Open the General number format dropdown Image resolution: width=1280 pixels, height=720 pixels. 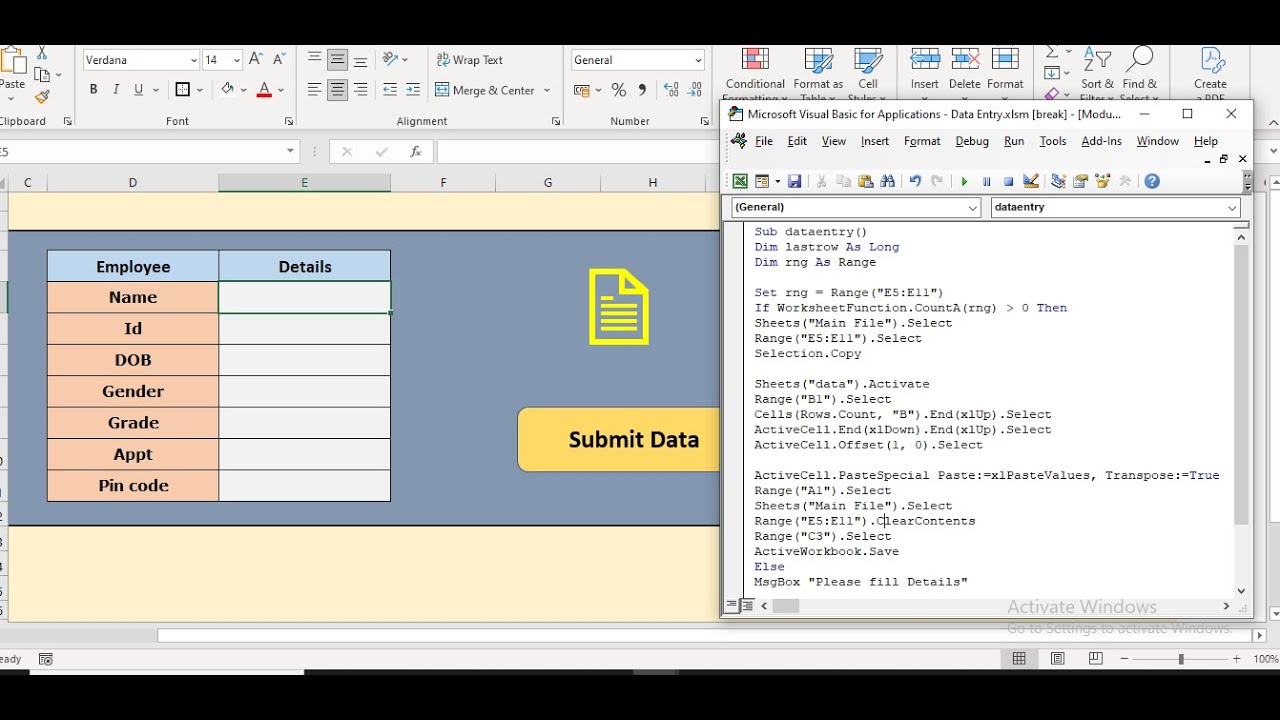pyautogui.click(x=698, y=61)
